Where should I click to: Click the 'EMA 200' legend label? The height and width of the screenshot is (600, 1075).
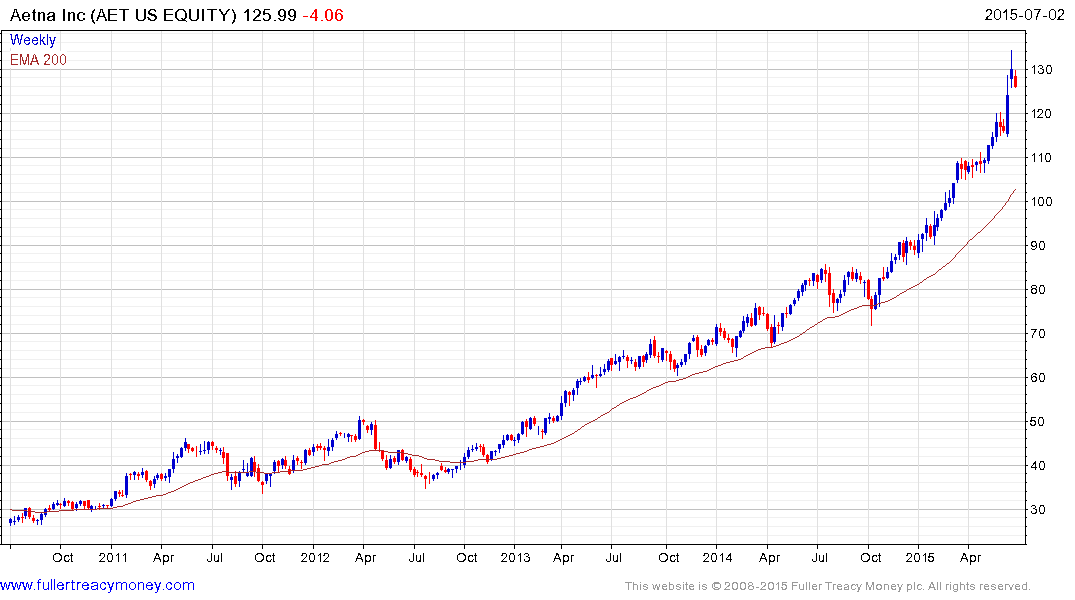[38, 60]
